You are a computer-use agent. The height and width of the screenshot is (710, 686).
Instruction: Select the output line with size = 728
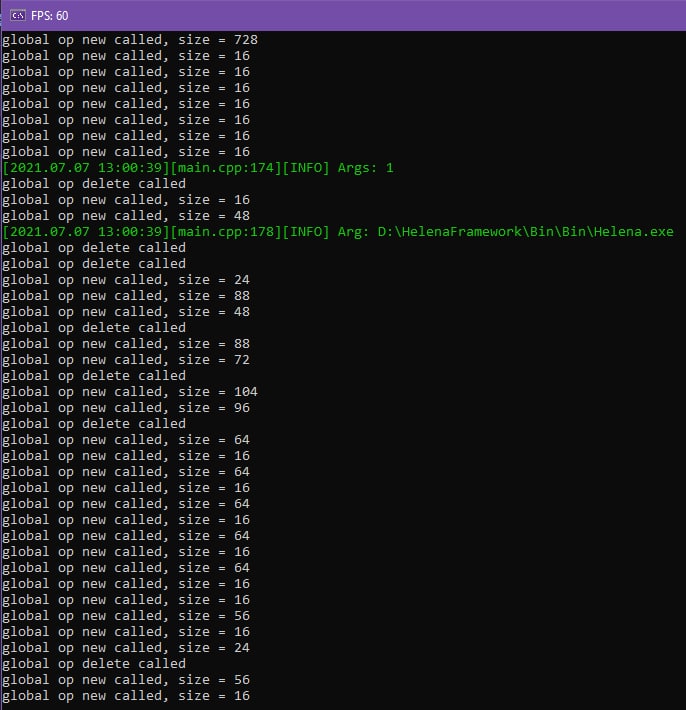click(130, 40)
